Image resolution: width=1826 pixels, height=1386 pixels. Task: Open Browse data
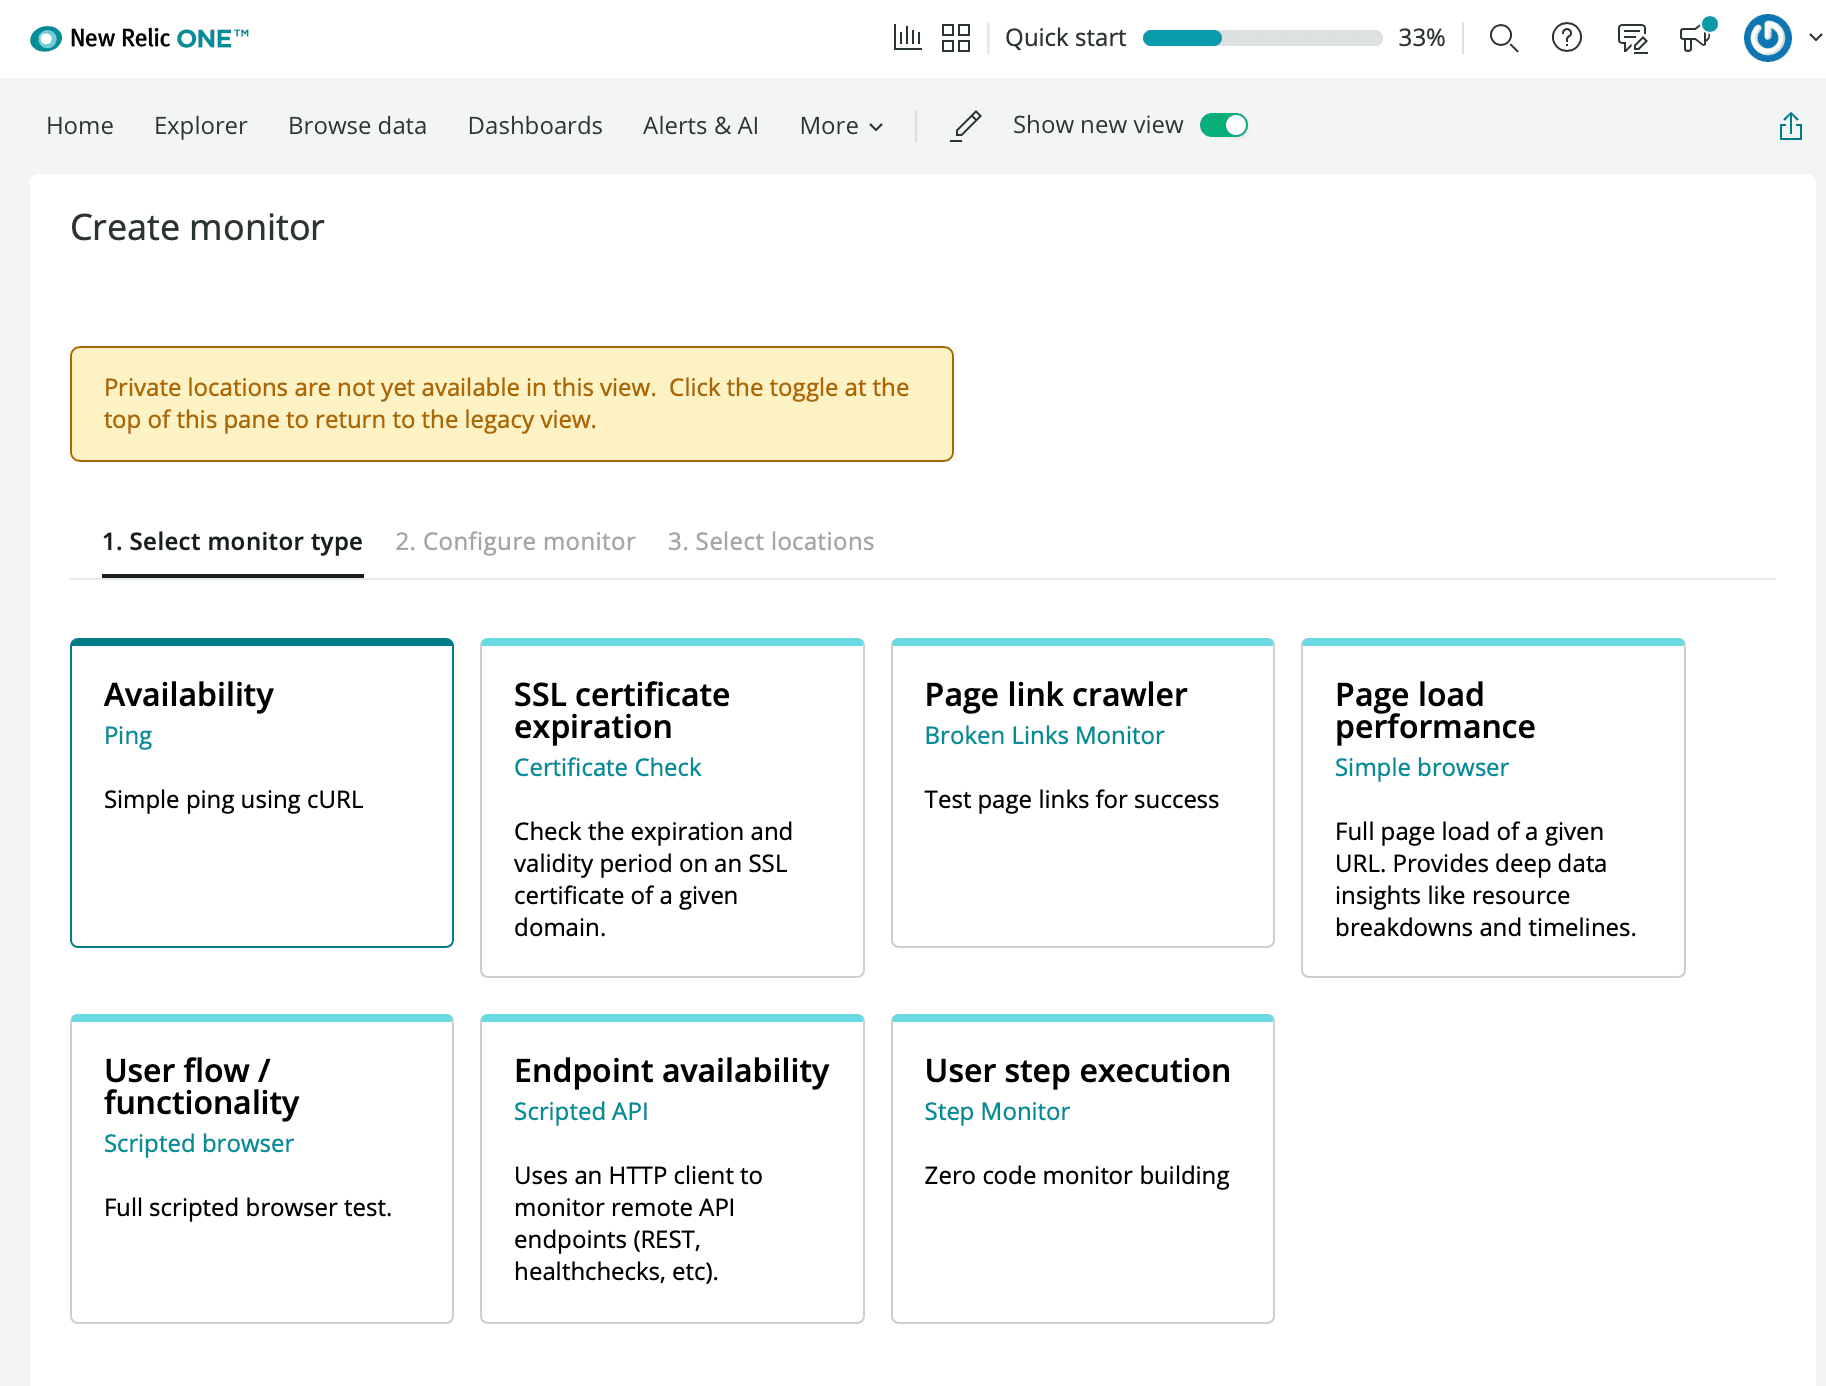click(357, 126)
